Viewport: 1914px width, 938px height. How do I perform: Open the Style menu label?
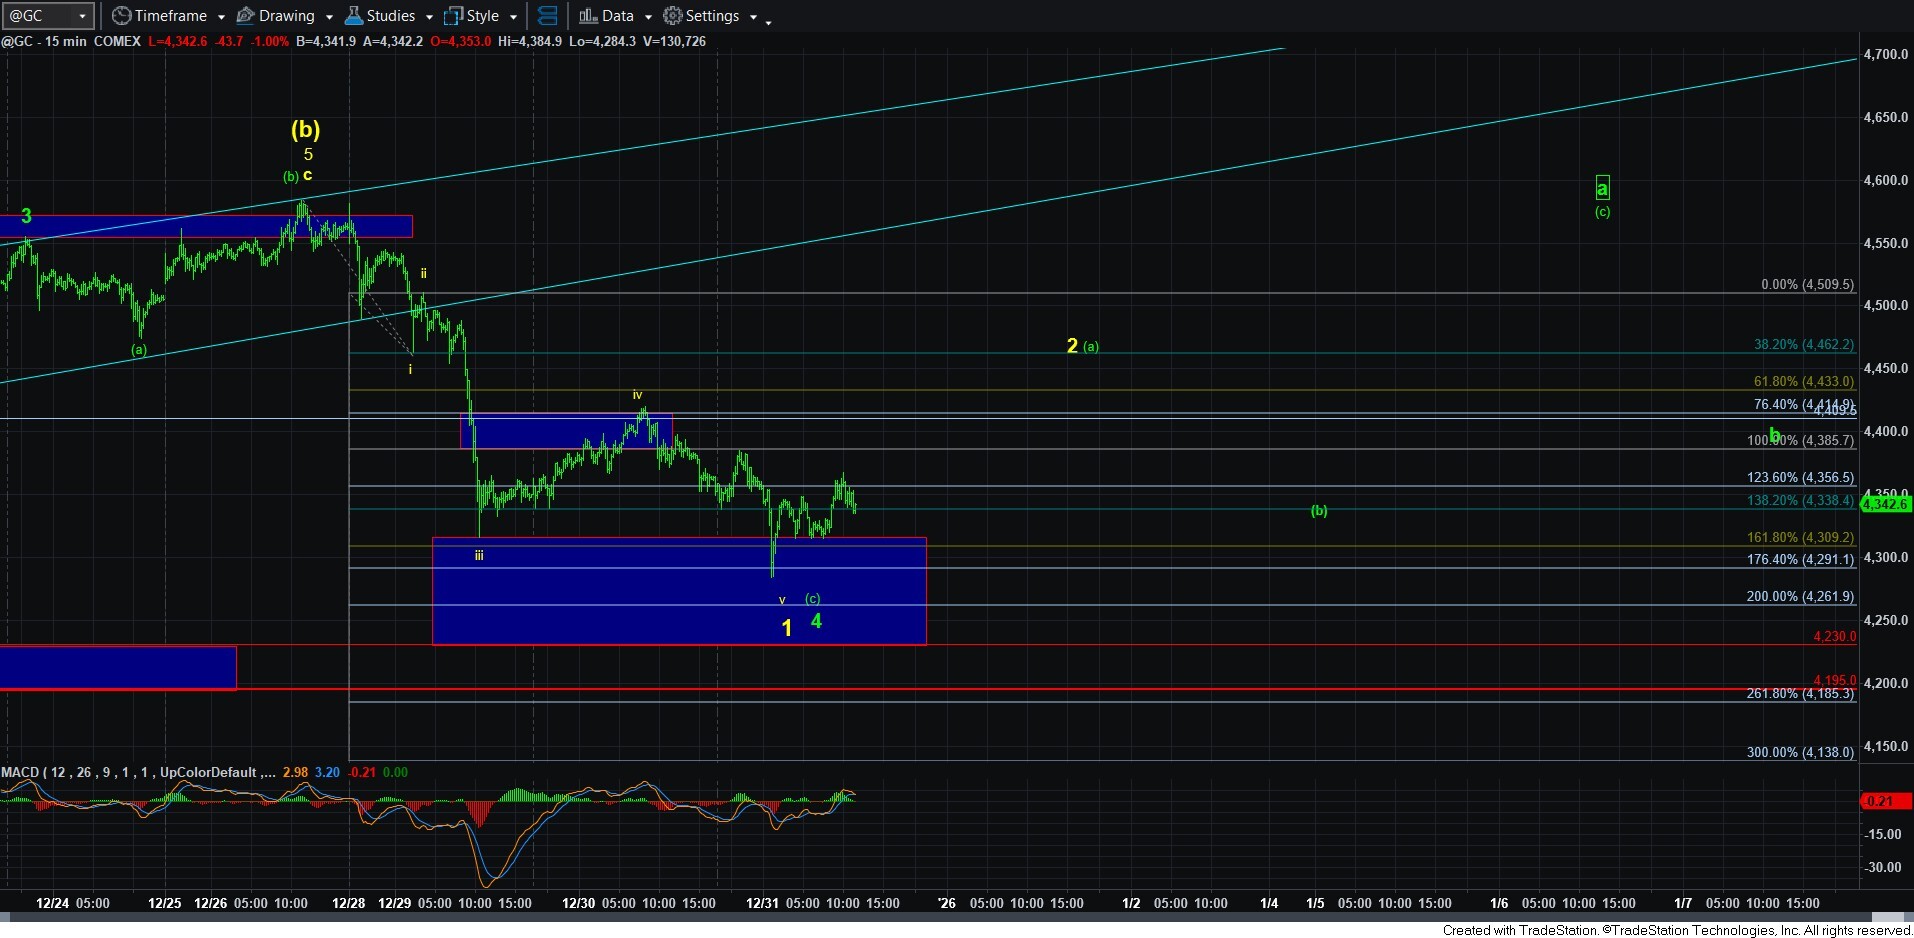coord(482,16)
